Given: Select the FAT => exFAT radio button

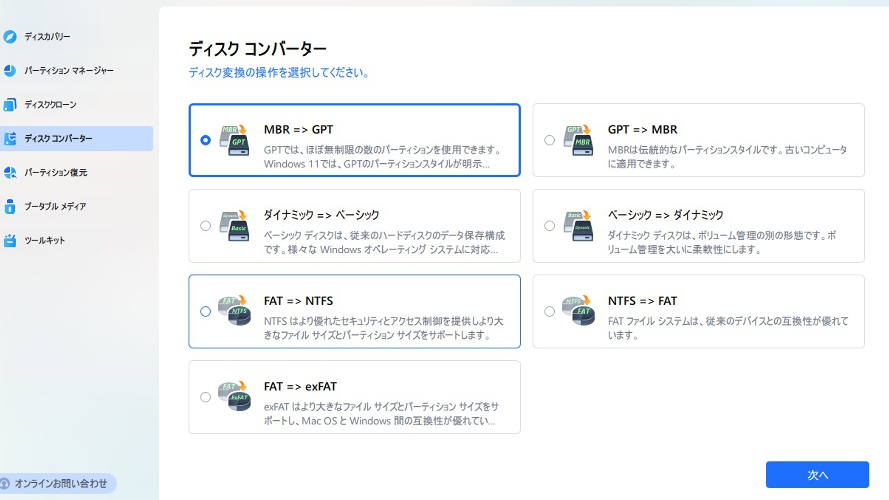Looking at the screenshot, I should (205, 397).
